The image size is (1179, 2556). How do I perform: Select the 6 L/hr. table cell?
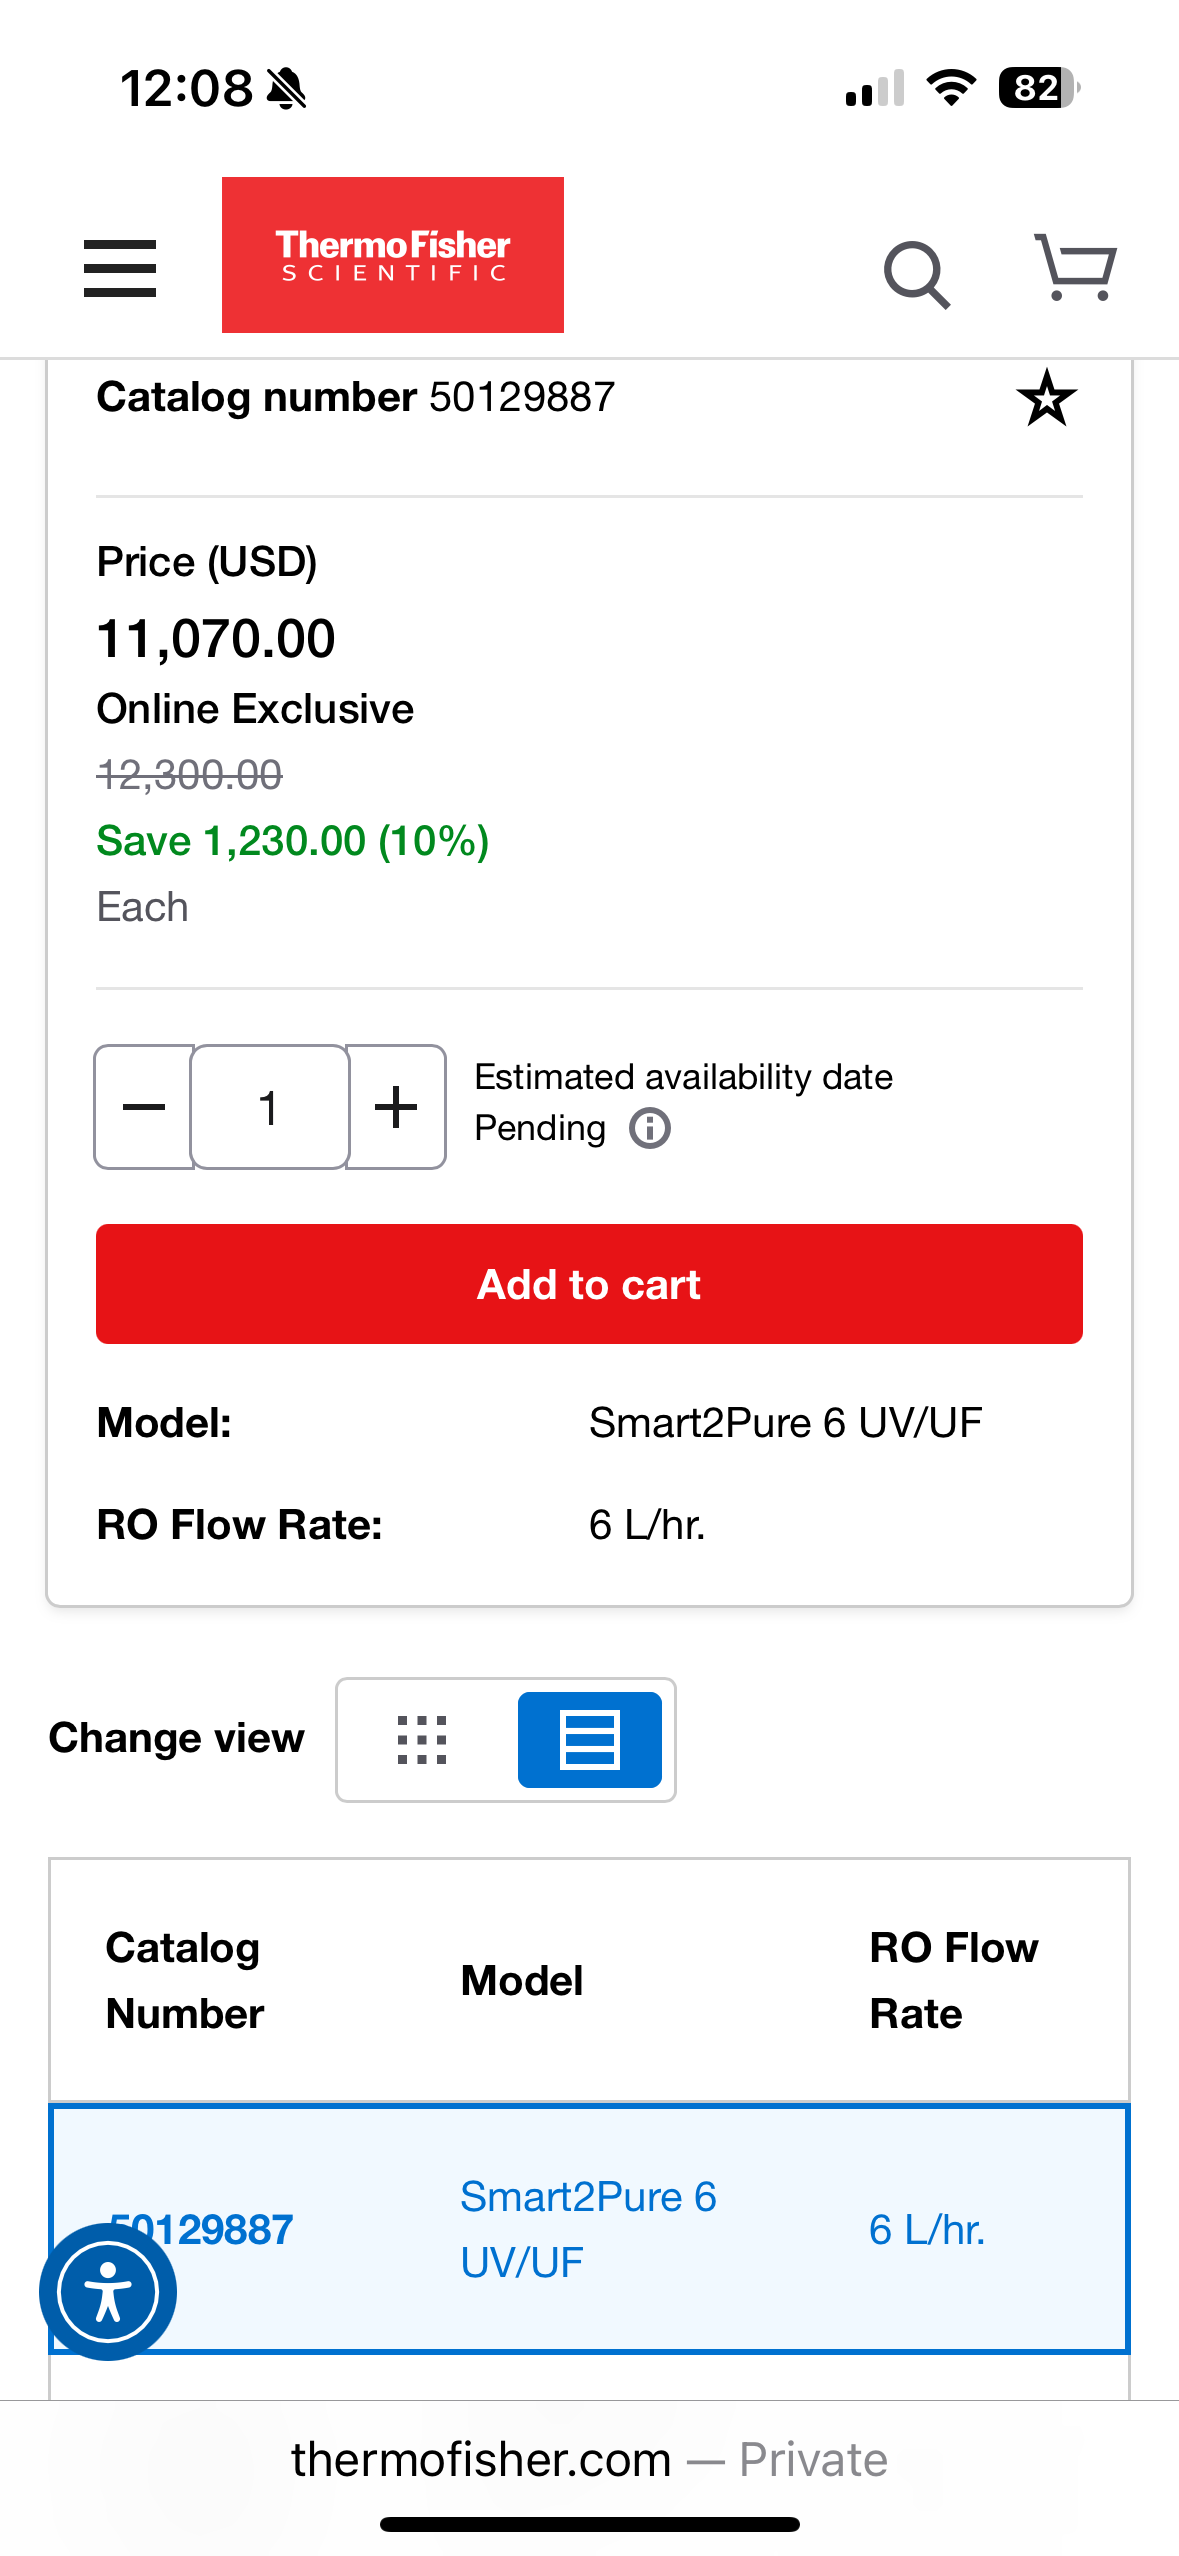pyautogui.click(x=927, y=2230)
